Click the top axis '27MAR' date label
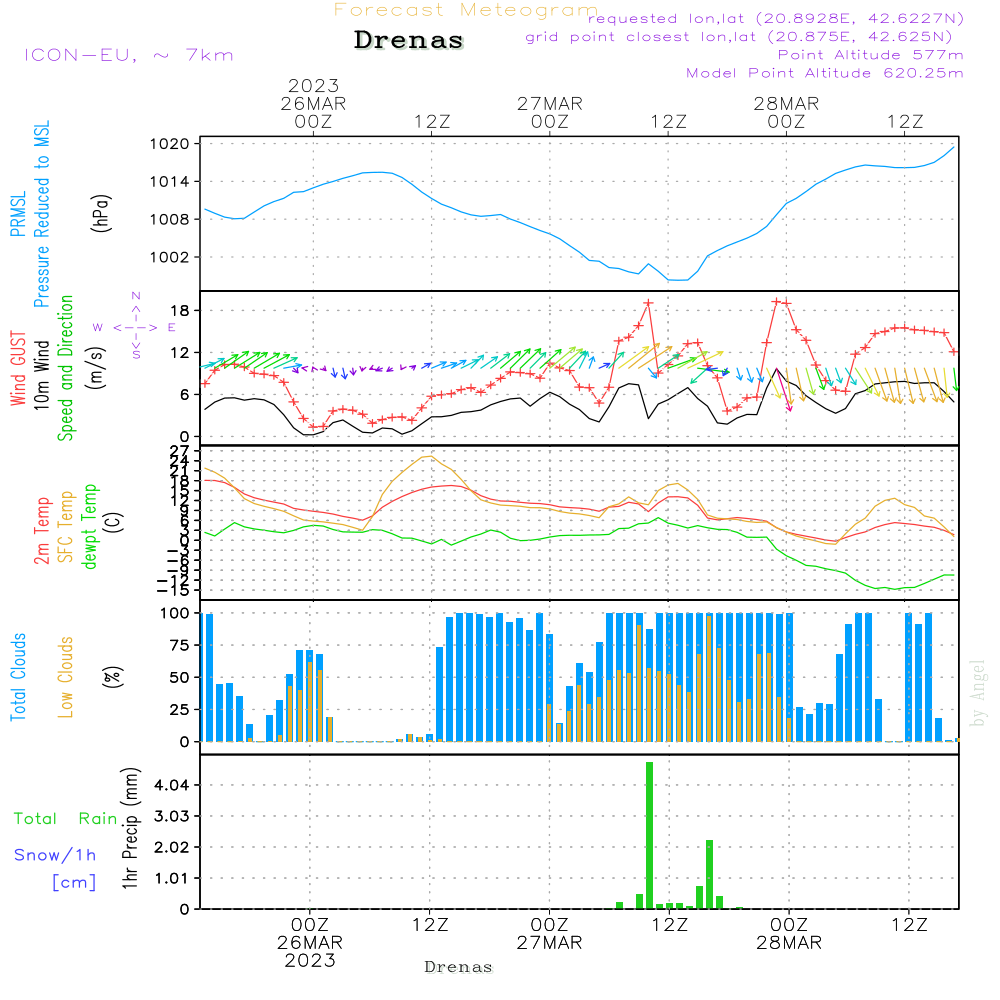Image resolution: width=1000 pixels, height=1000 pixels. pos(550,104)
